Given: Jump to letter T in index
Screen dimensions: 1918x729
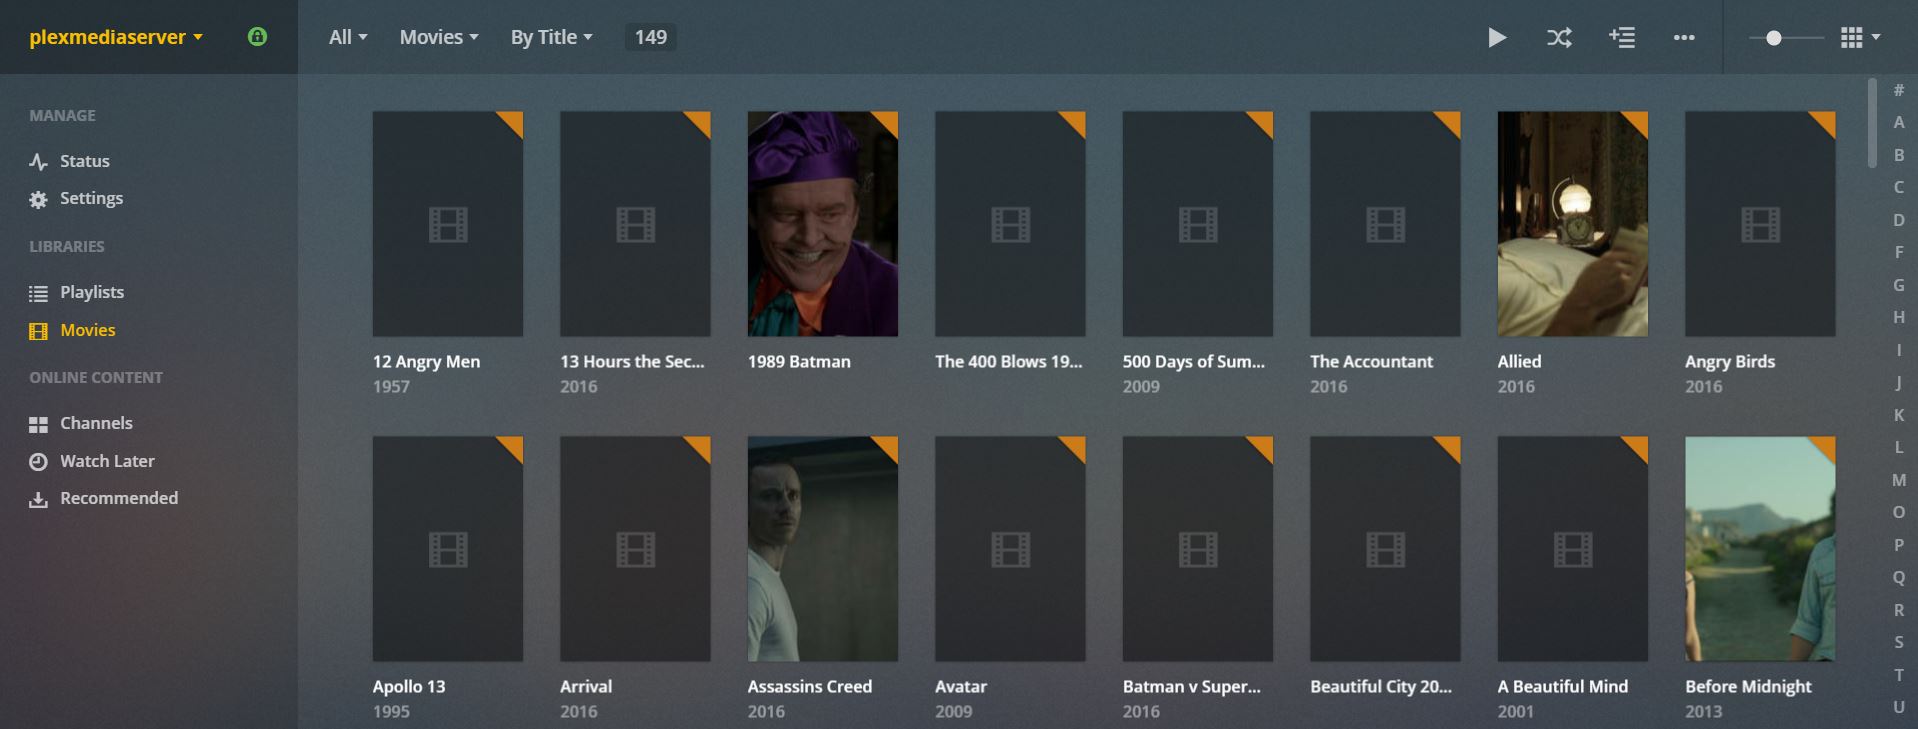Looking at the screenshot, I should [1898, 675].
